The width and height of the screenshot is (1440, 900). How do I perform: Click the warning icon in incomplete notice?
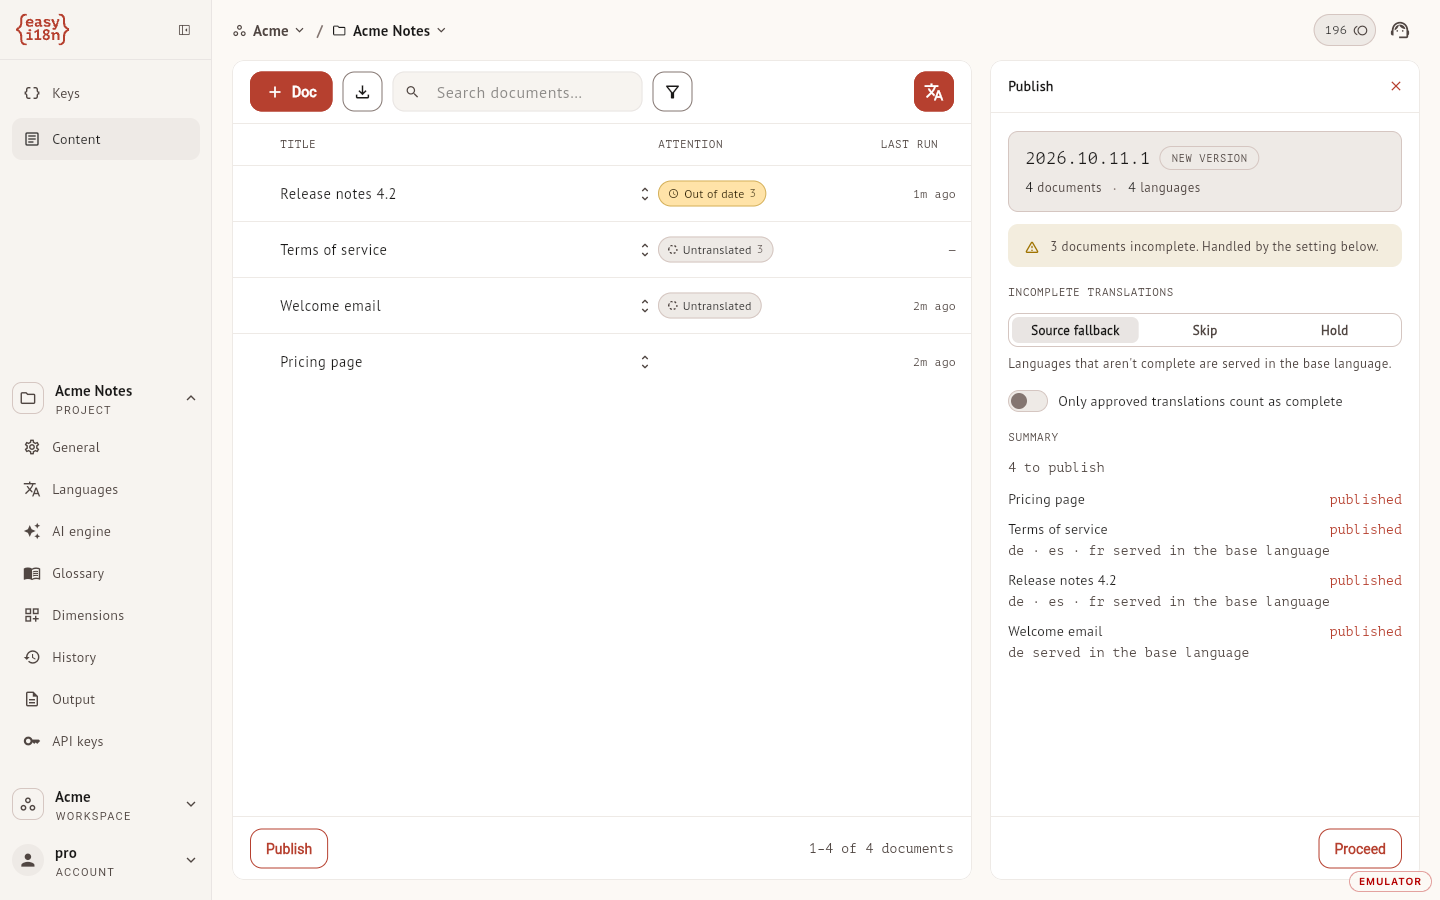tap(1032, 247)
